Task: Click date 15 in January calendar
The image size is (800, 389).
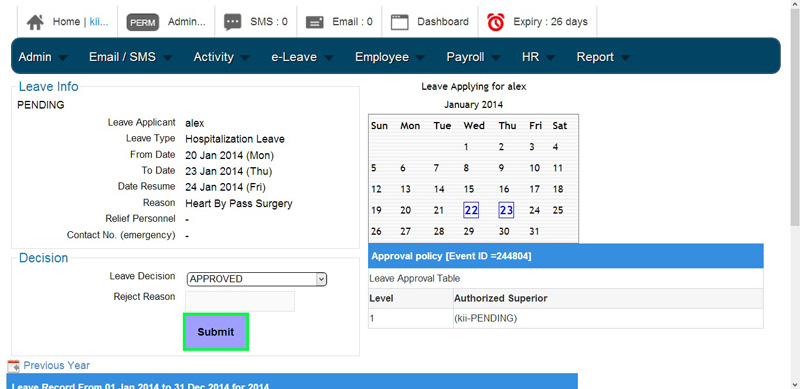Action: [x=469, y=189]
